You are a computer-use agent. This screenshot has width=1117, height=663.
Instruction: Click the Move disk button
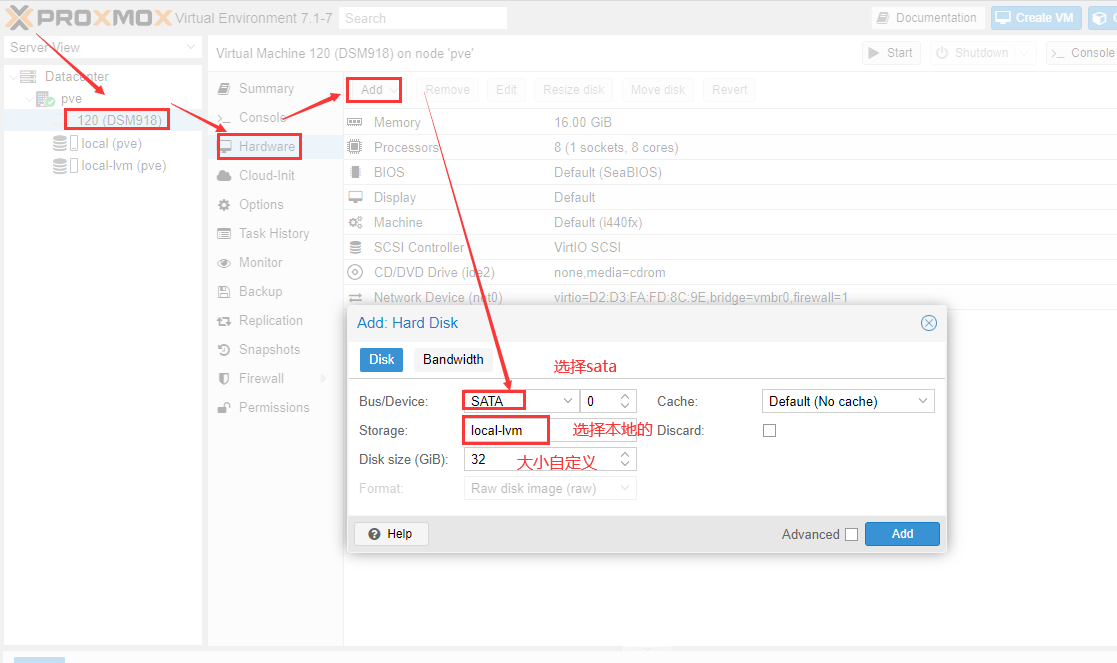[x=658, y=90]
